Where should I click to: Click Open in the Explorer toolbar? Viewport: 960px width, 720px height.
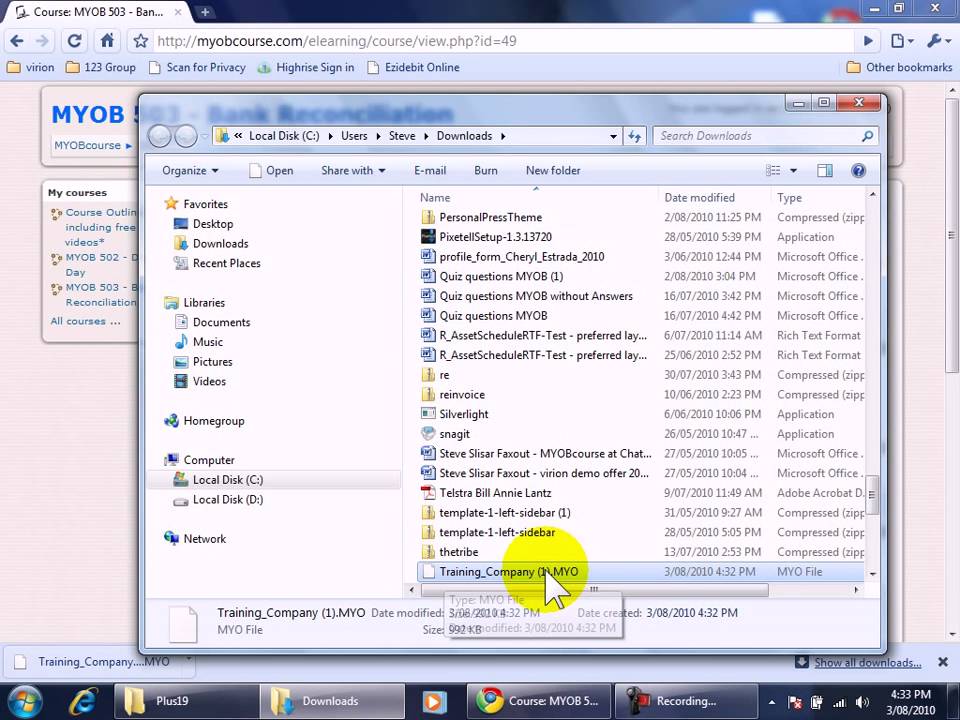click(x=272, y=171)
